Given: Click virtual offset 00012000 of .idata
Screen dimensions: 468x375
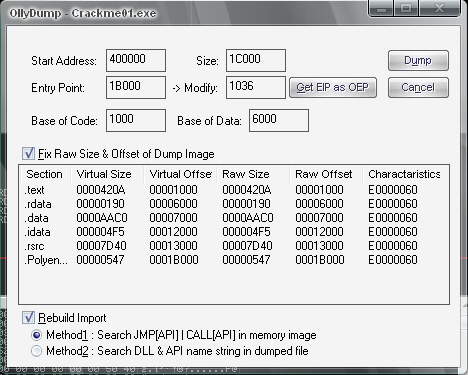Looking at the screenshot, I should [x=173, y=232].
